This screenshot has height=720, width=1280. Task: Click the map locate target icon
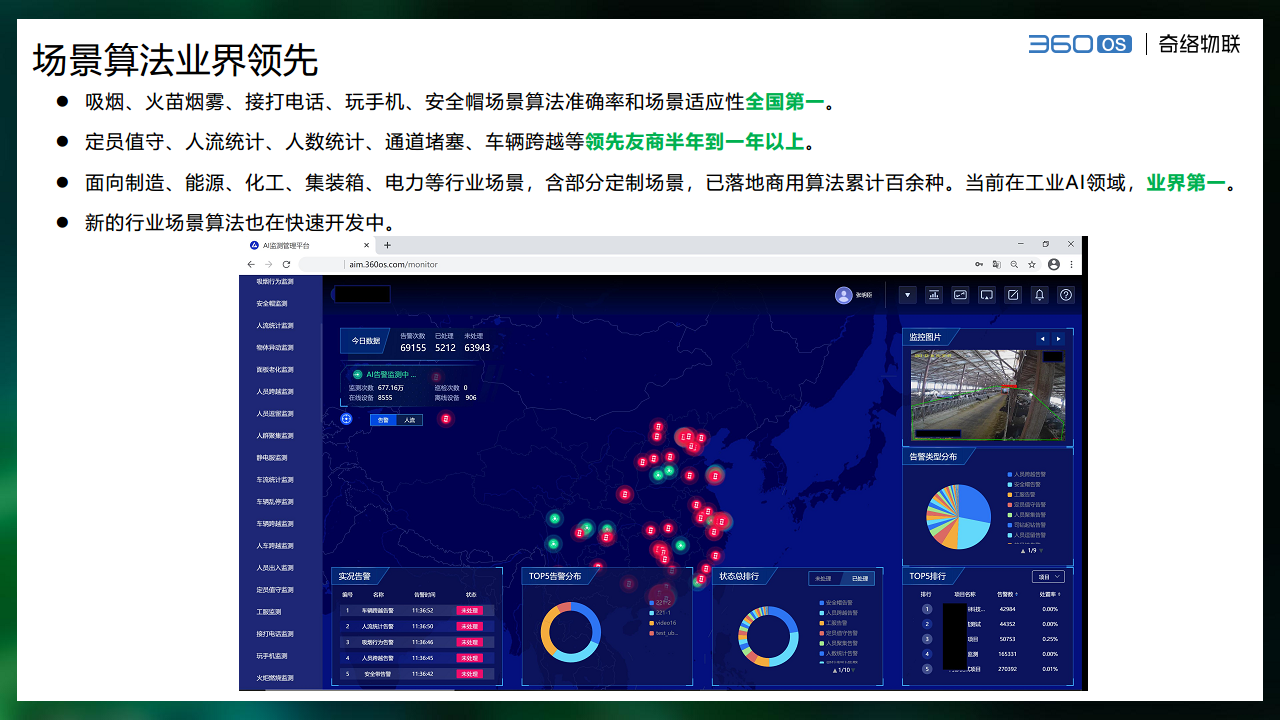(346, 419)
